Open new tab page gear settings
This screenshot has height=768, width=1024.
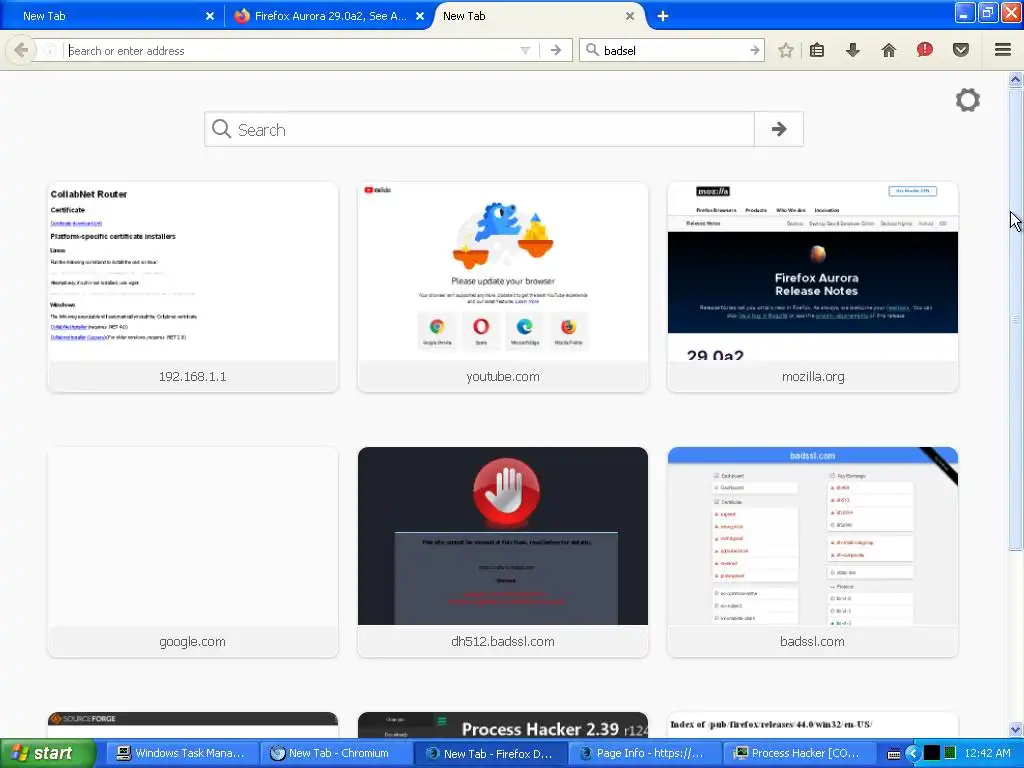click(967, 100)
